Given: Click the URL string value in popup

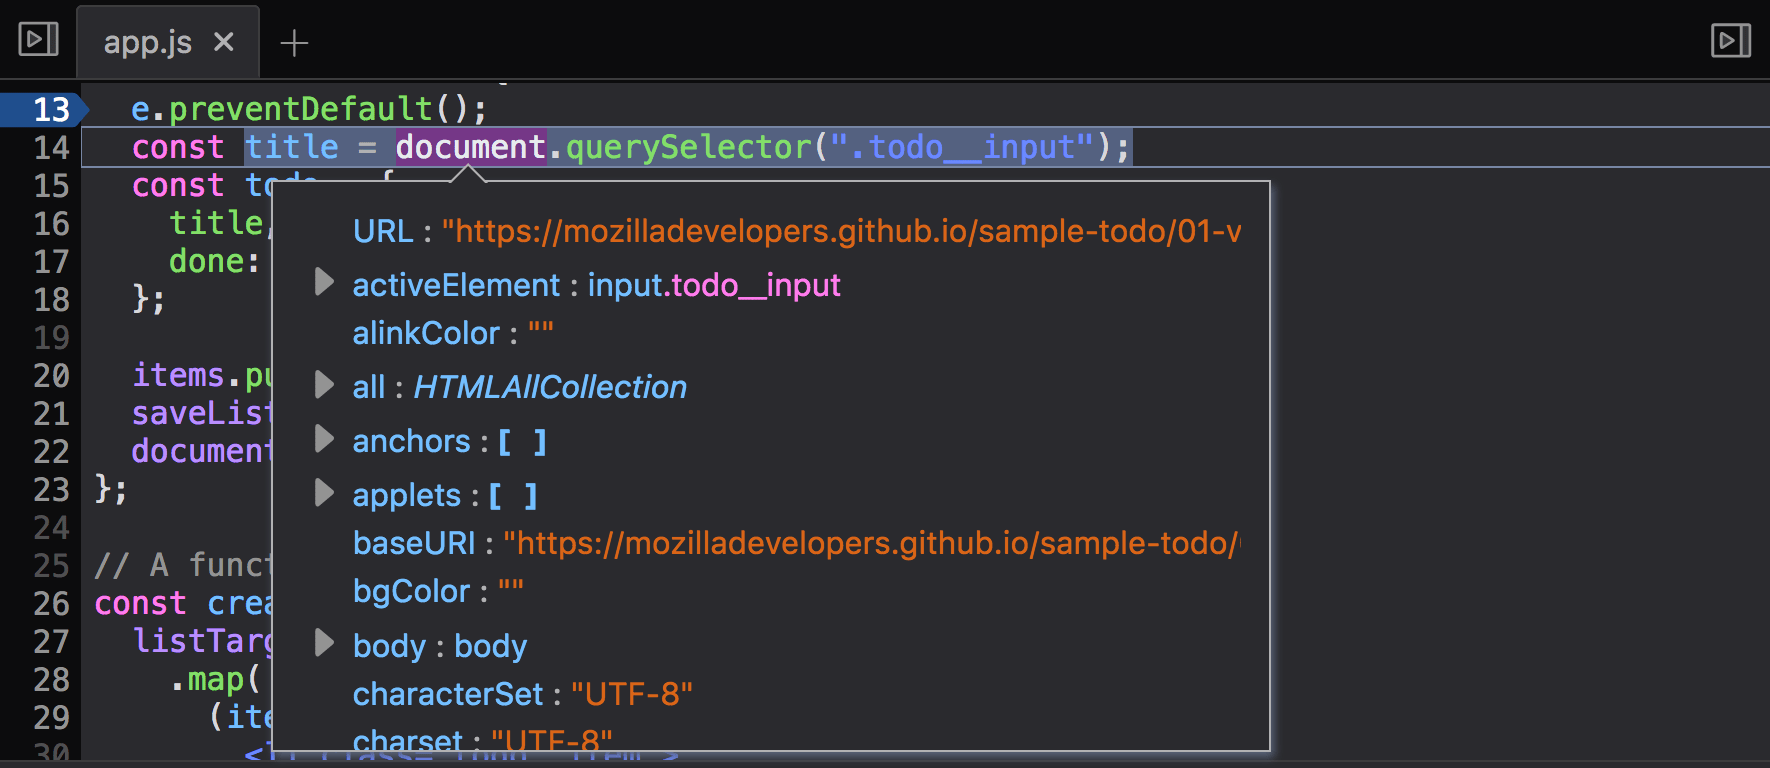Looking at the screenshot, I should click(842, 231).
